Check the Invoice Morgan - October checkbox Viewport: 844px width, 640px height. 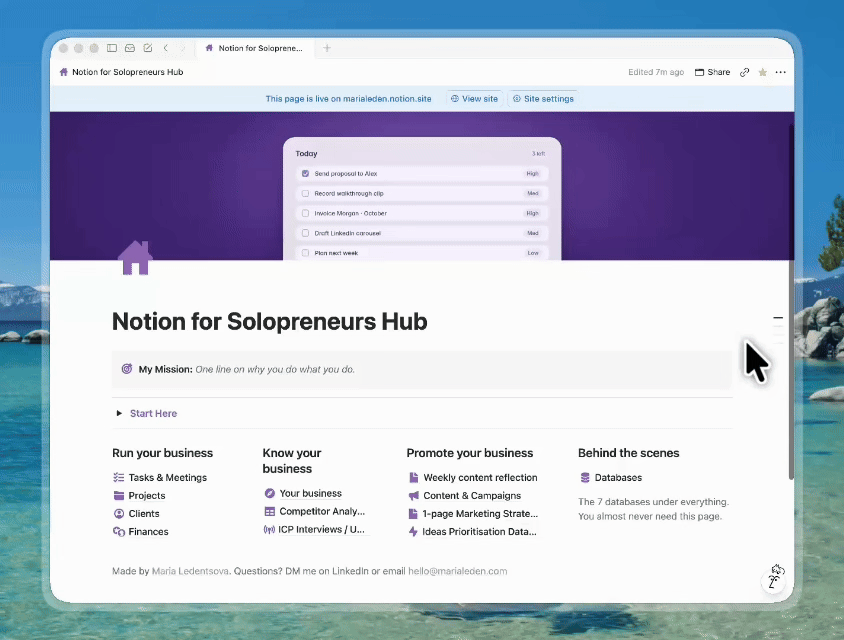pyautogui.click(x=305, y=213)
